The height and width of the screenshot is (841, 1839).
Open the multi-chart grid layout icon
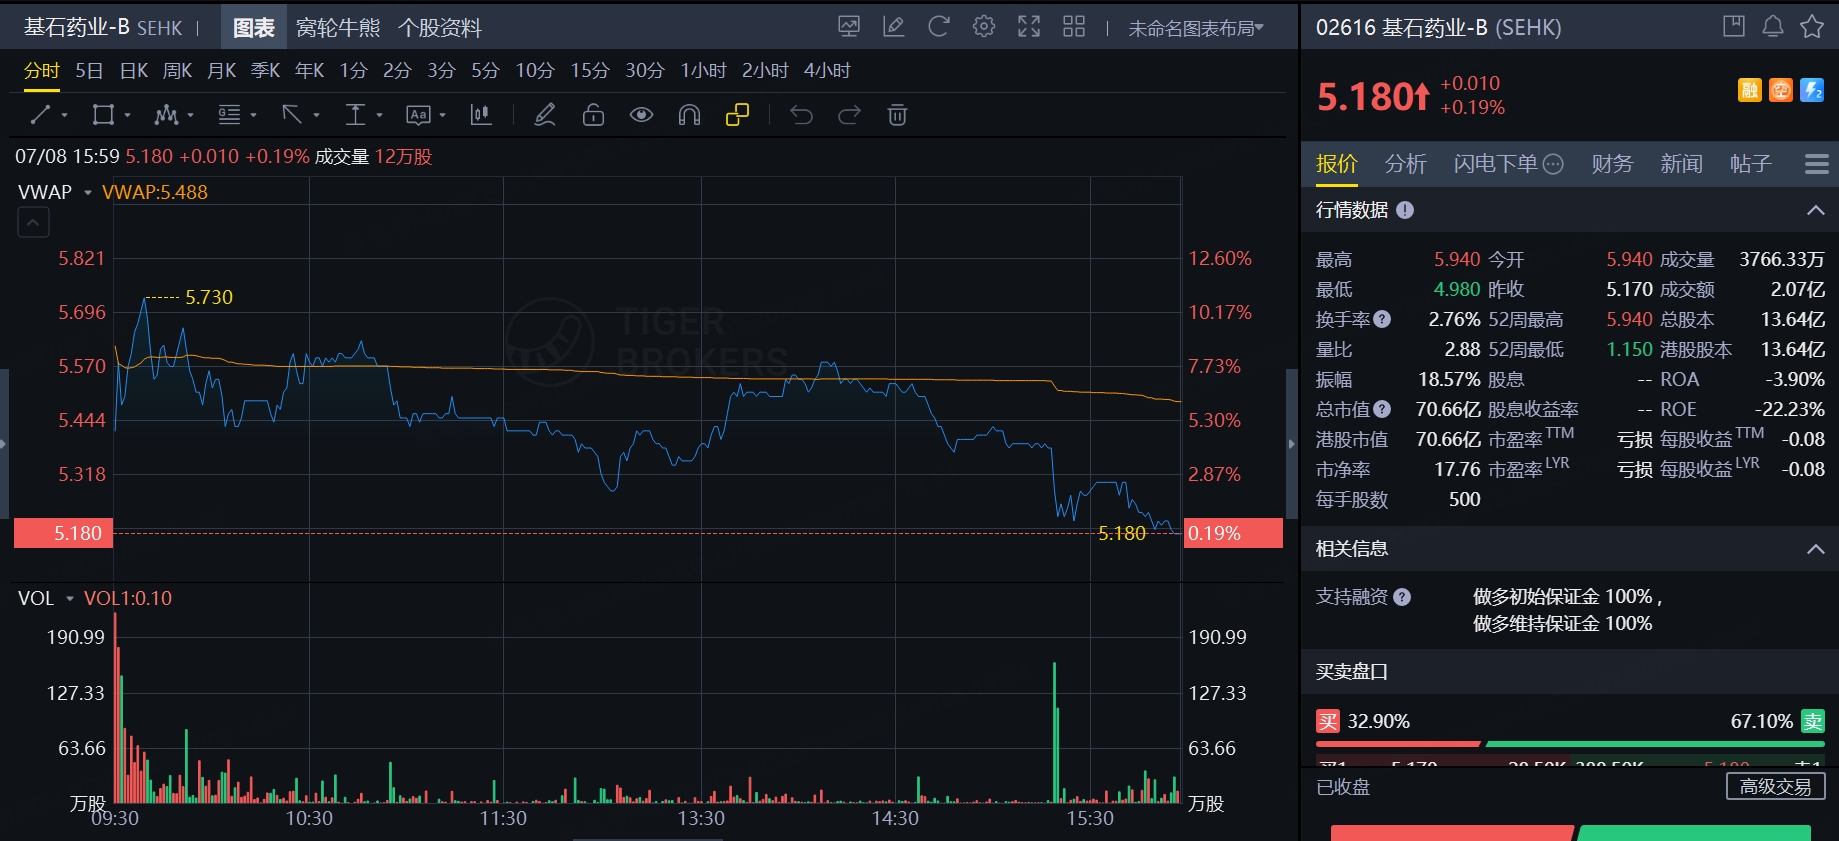point(1074,27)
